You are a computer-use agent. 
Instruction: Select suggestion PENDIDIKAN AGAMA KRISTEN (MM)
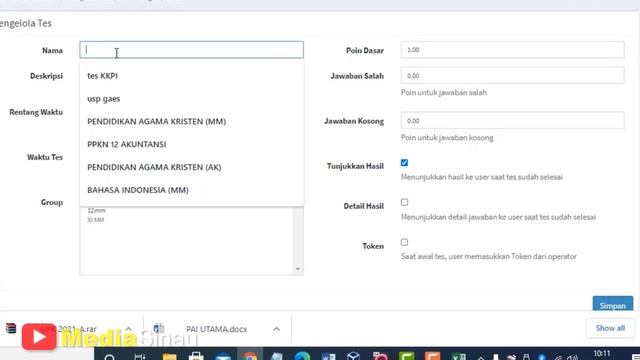click(156, 122)
